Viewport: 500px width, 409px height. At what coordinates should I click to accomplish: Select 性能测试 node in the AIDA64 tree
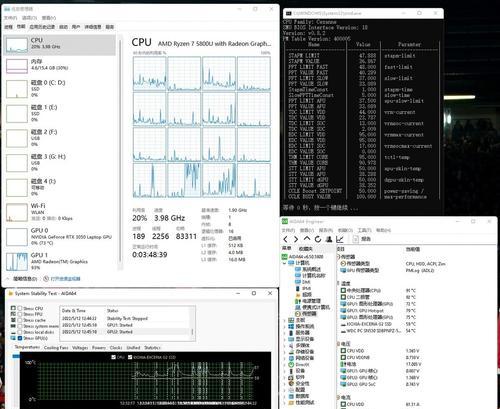pyautogui.click(x=301, y=402)
